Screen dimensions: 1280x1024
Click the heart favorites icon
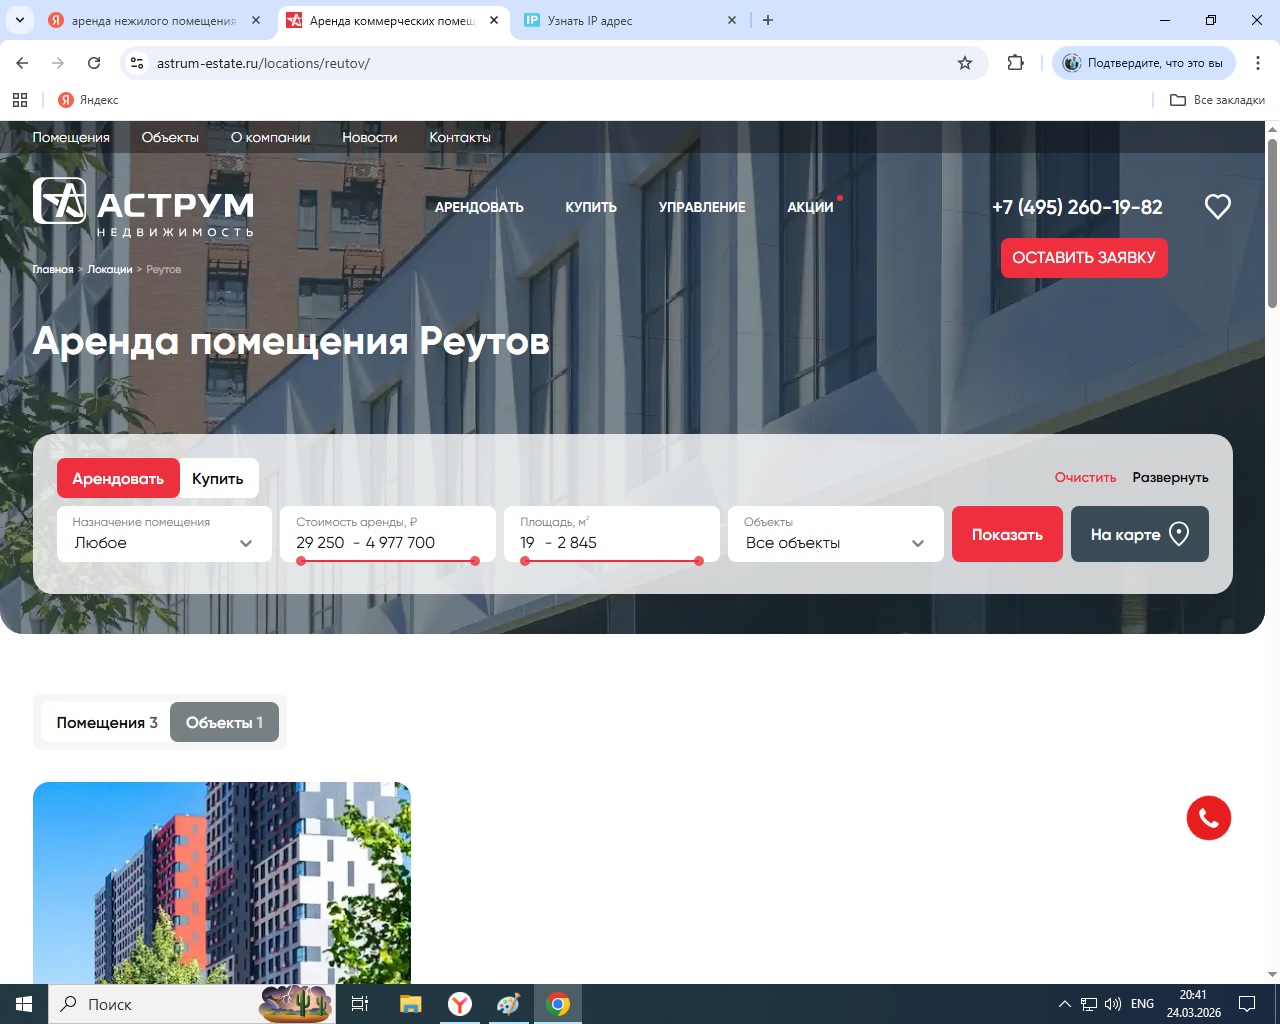click(x=1217, y=207)
